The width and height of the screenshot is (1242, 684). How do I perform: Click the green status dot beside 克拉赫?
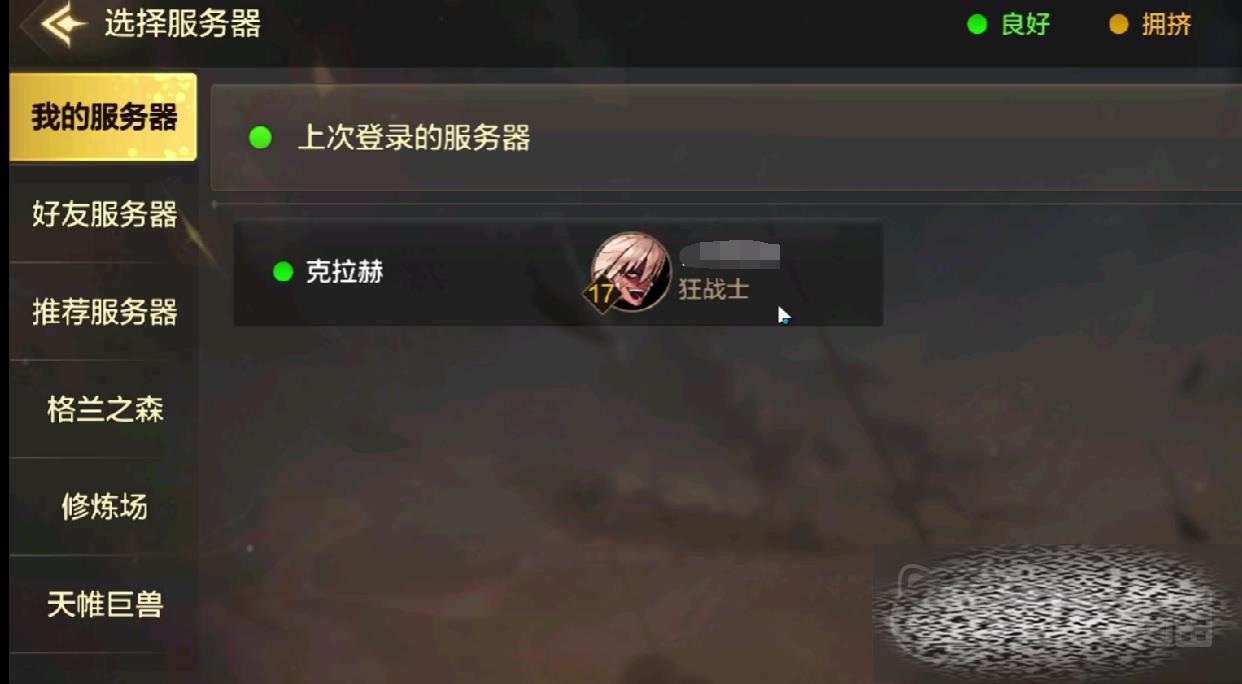pyautogui.click(x=283, y=272)
